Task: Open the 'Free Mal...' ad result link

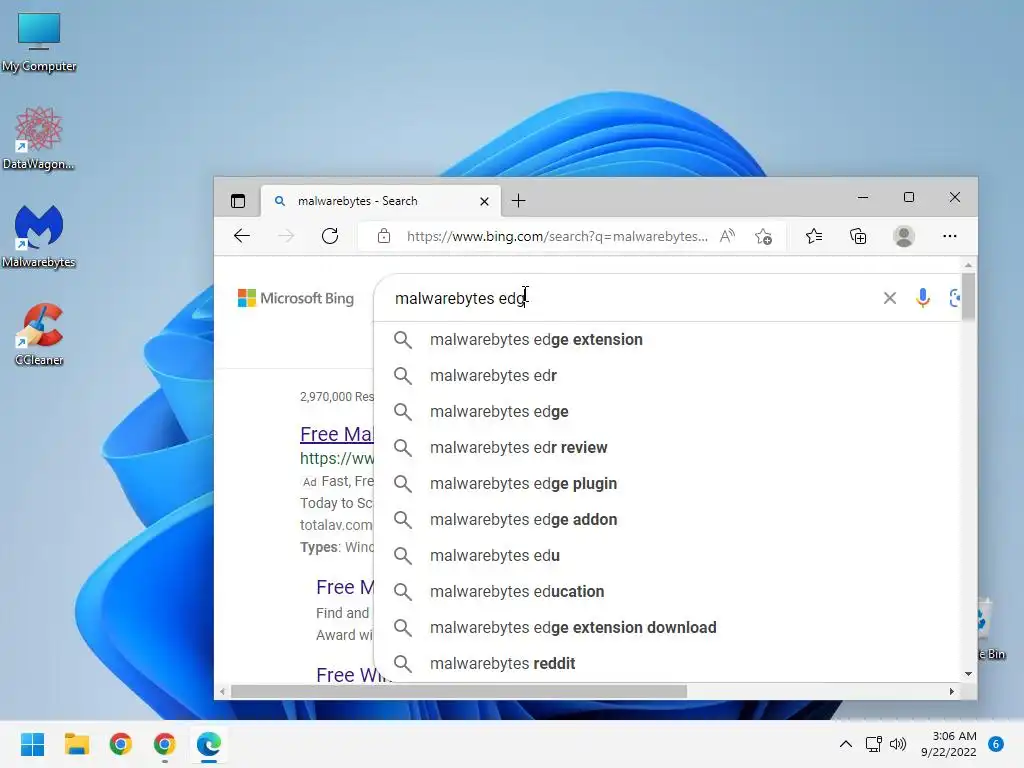Action: coord(336,434)
